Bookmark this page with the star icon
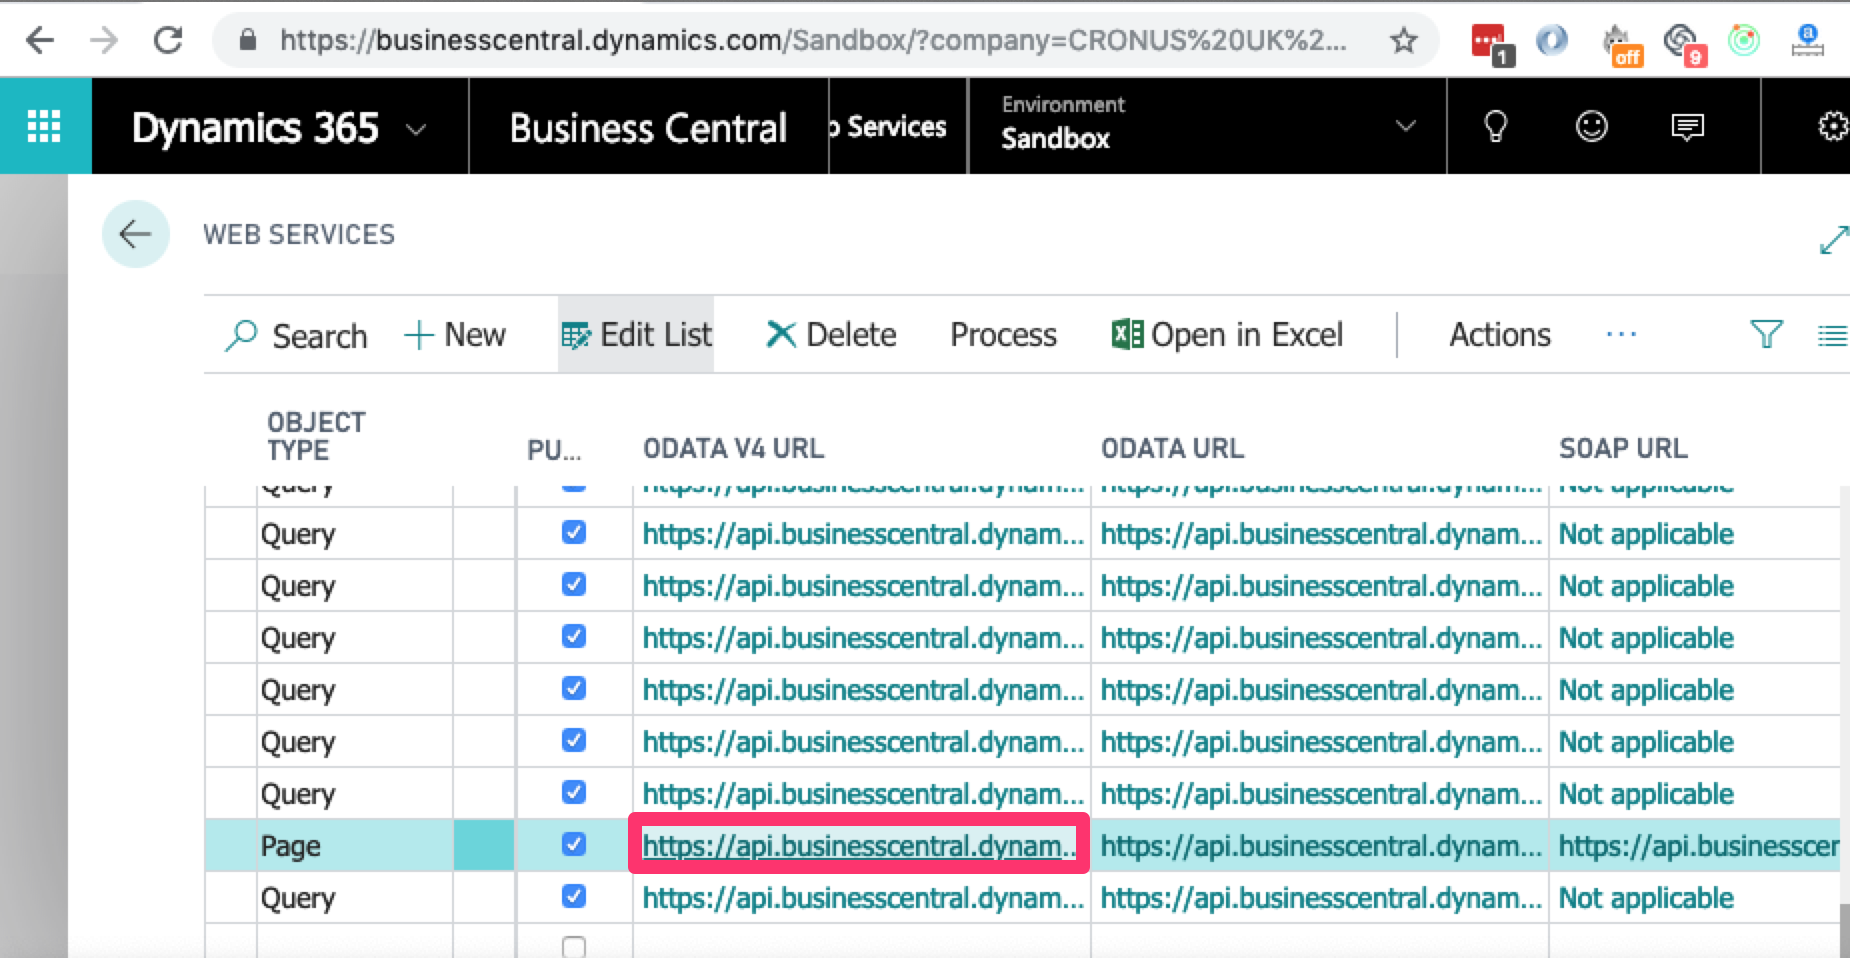 click(x=1404, y=40)
